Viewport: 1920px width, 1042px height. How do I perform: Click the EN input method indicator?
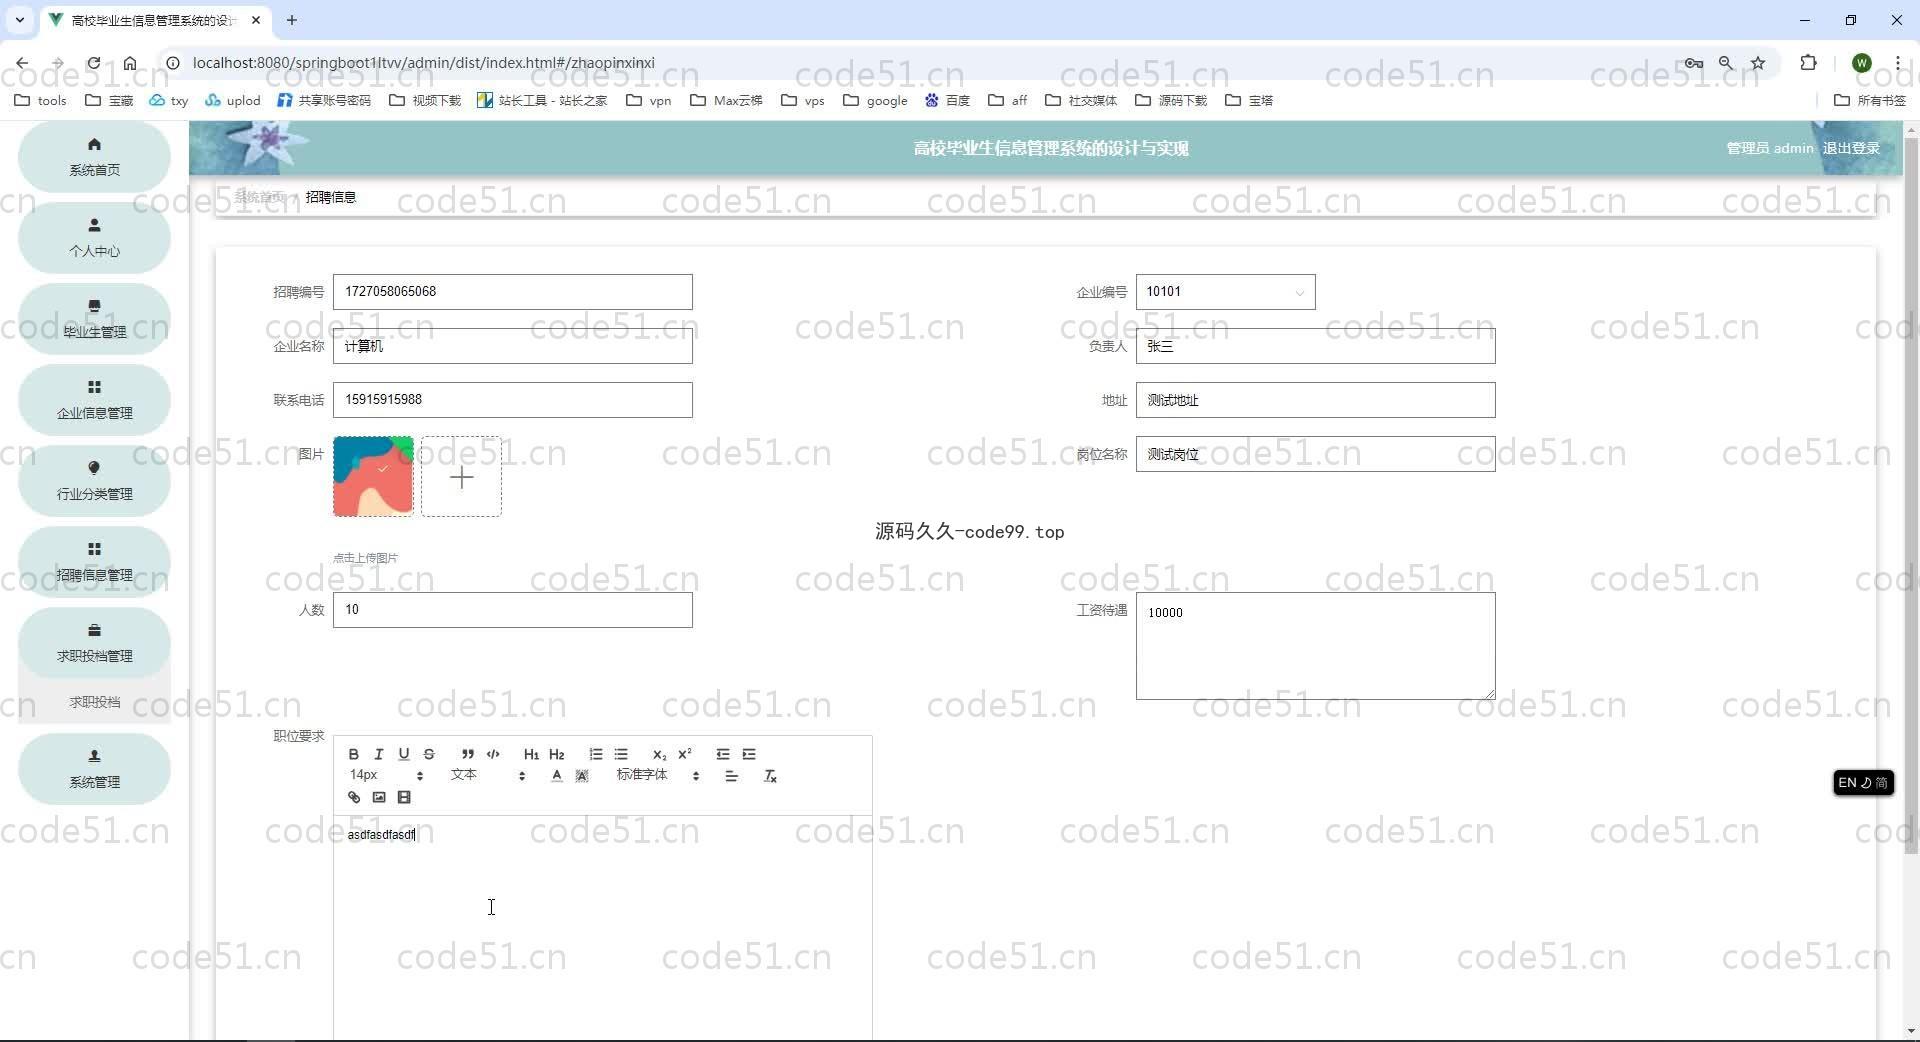[1863, 783]
